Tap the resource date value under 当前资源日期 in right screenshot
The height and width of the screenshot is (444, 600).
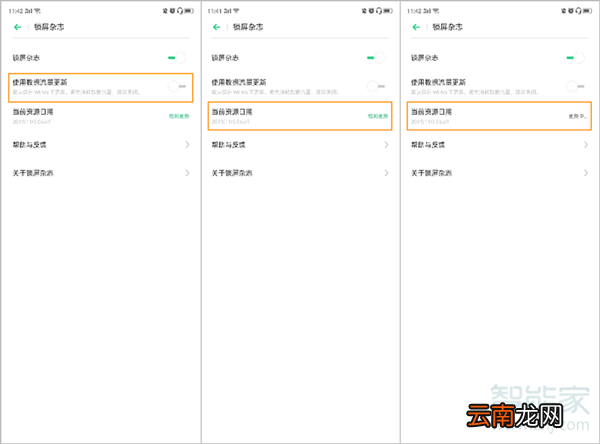tap(430, 122)
